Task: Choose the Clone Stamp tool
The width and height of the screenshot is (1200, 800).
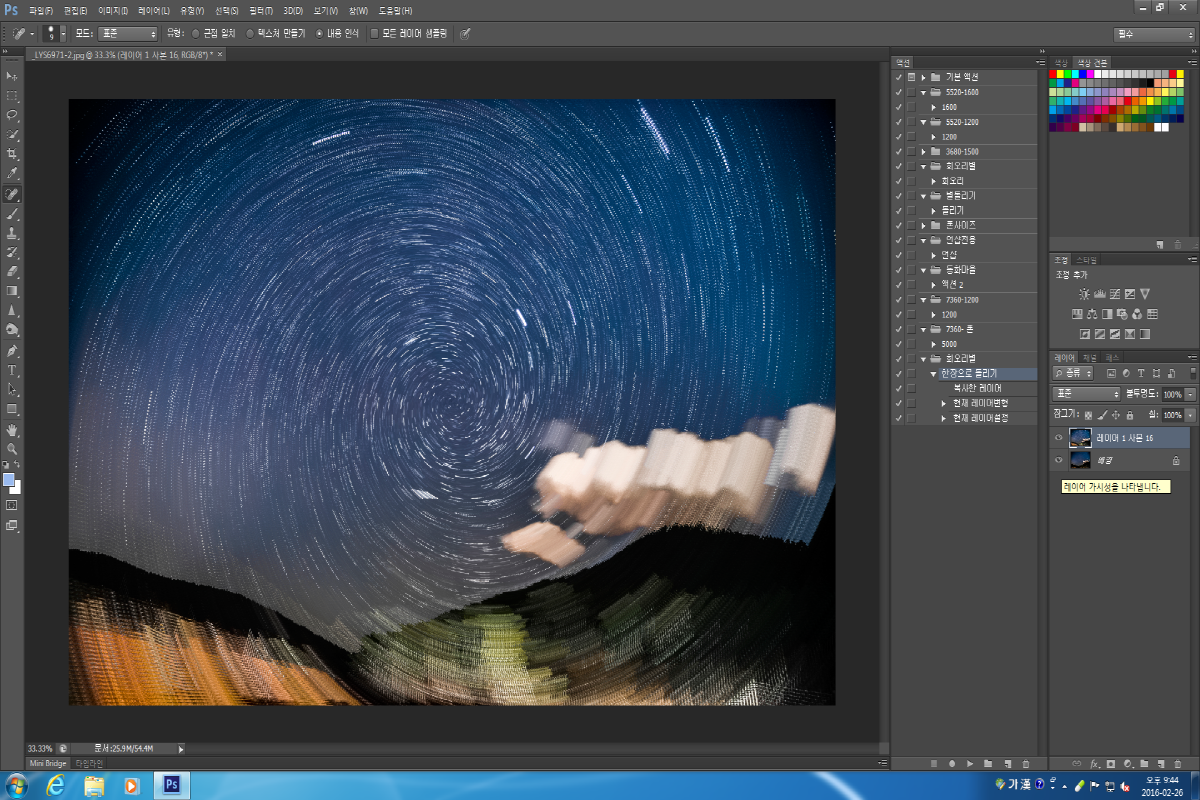Action: (12, 232)
